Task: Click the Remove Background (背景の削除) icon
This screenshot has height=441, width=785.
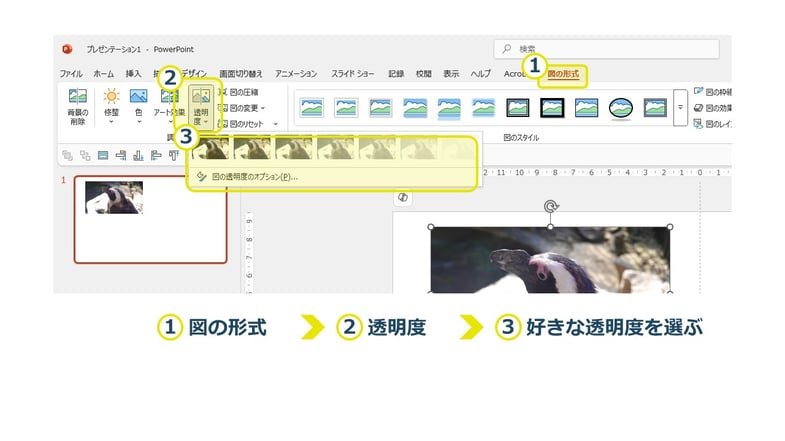Action: (78, 106)
